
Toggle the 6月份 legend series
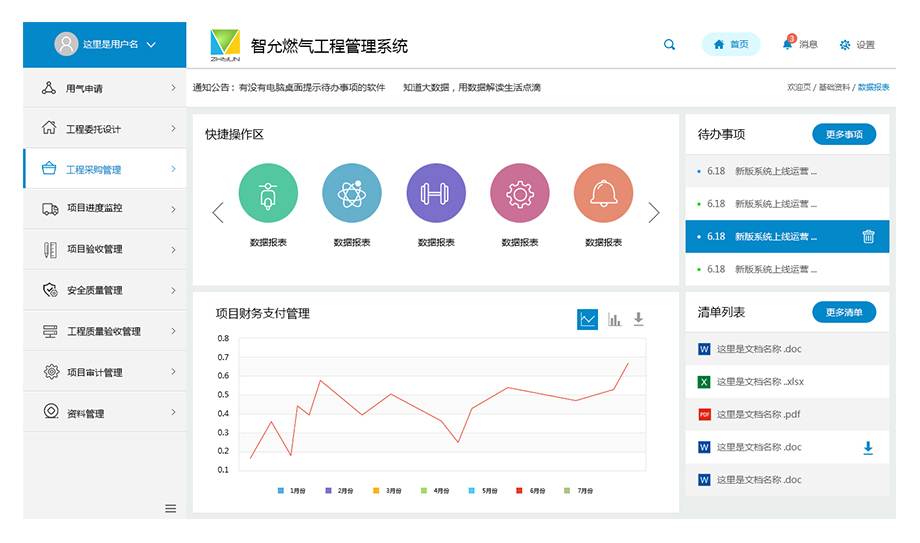click(532, 491)
